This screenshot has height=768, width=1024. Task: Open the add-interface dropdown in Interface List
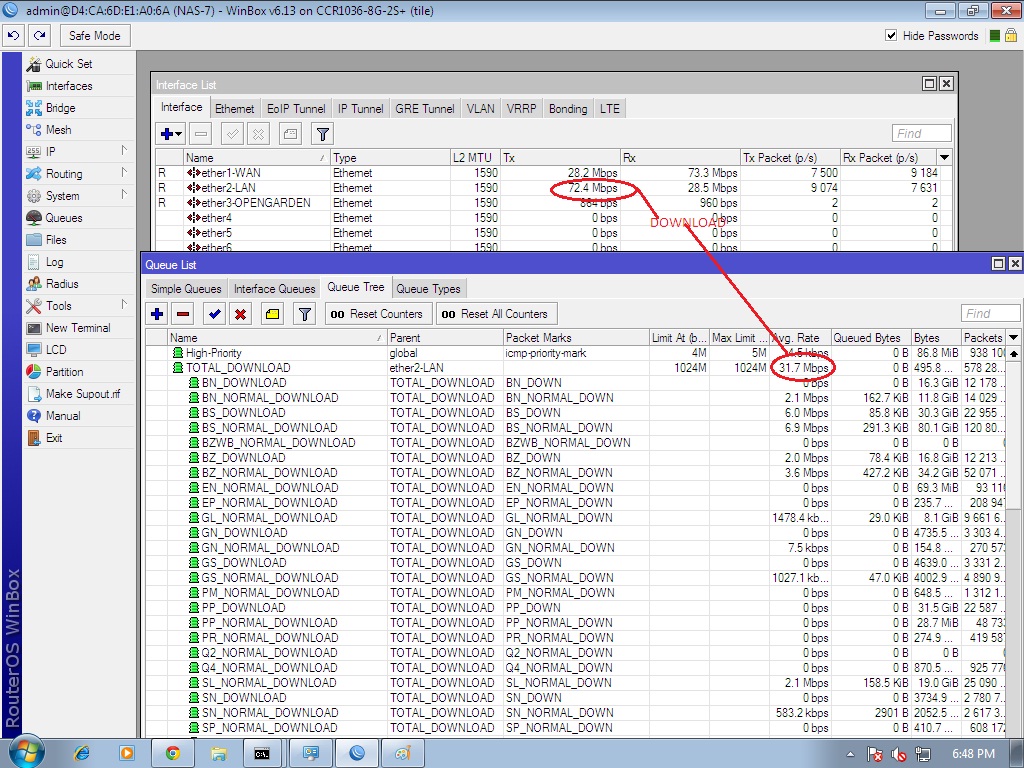point(168,133)
